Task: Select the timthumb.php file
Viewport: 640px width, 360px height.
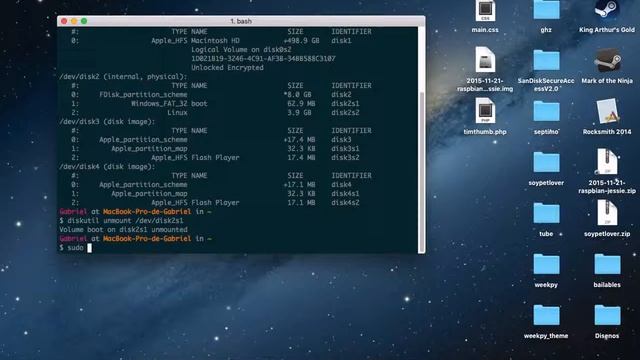Action: click(x=485, y=111)
